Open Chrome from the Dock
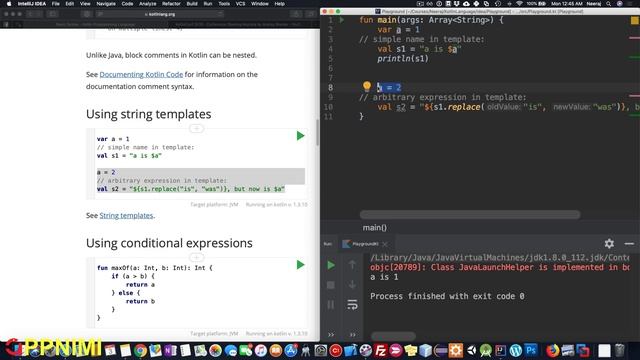This screenshot has width=640, height=360. [x=140, y=351]
